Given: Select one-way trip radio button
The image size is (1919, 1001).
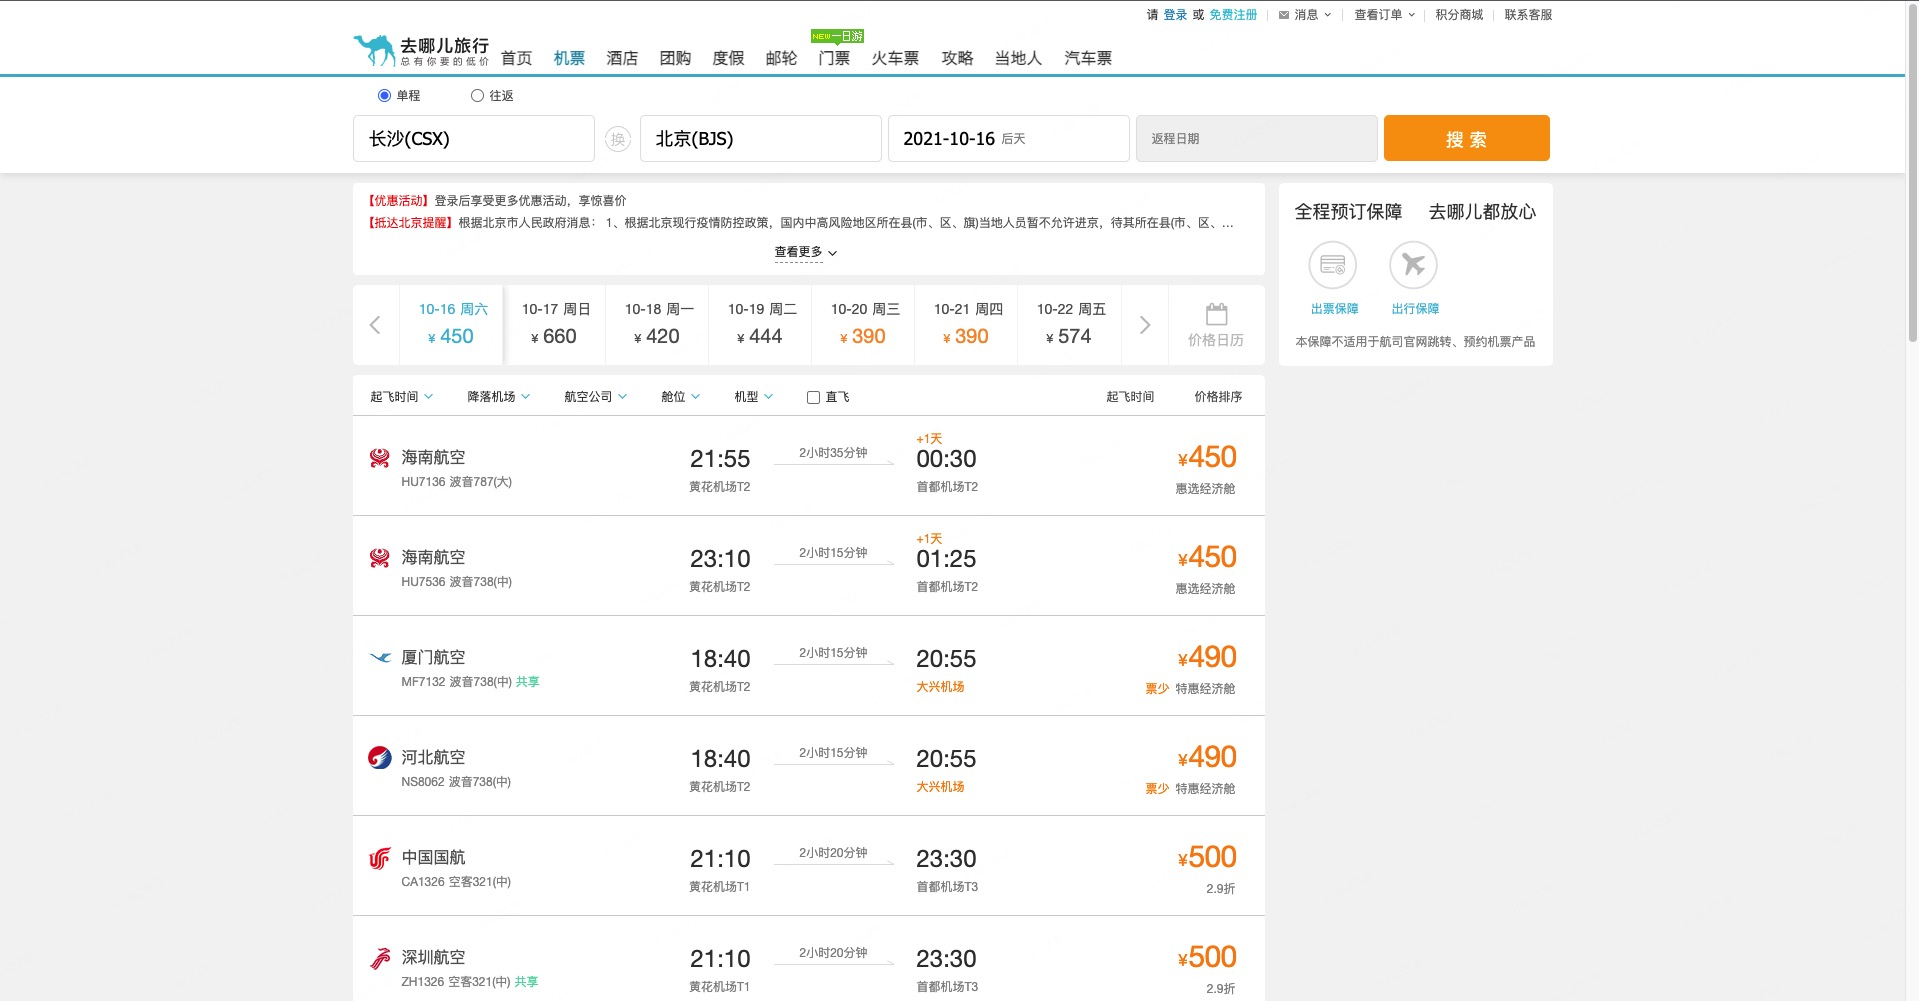Looking at the screenshot, I should (384, 96).
